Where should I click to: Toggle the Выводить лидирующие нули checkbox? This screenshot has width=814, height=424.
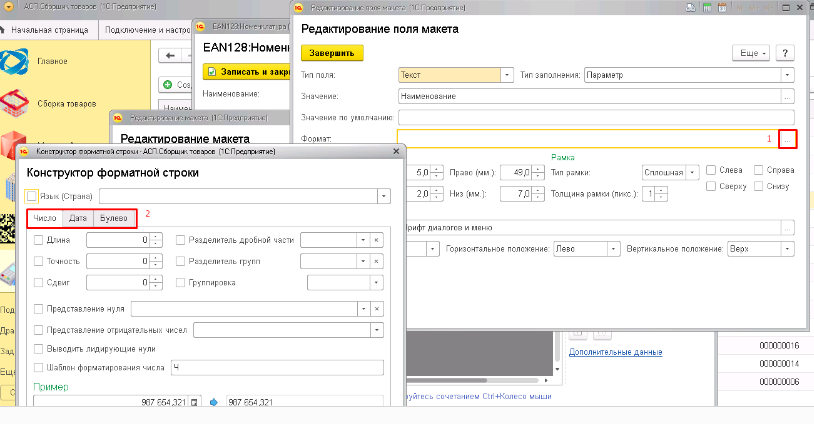38,349
